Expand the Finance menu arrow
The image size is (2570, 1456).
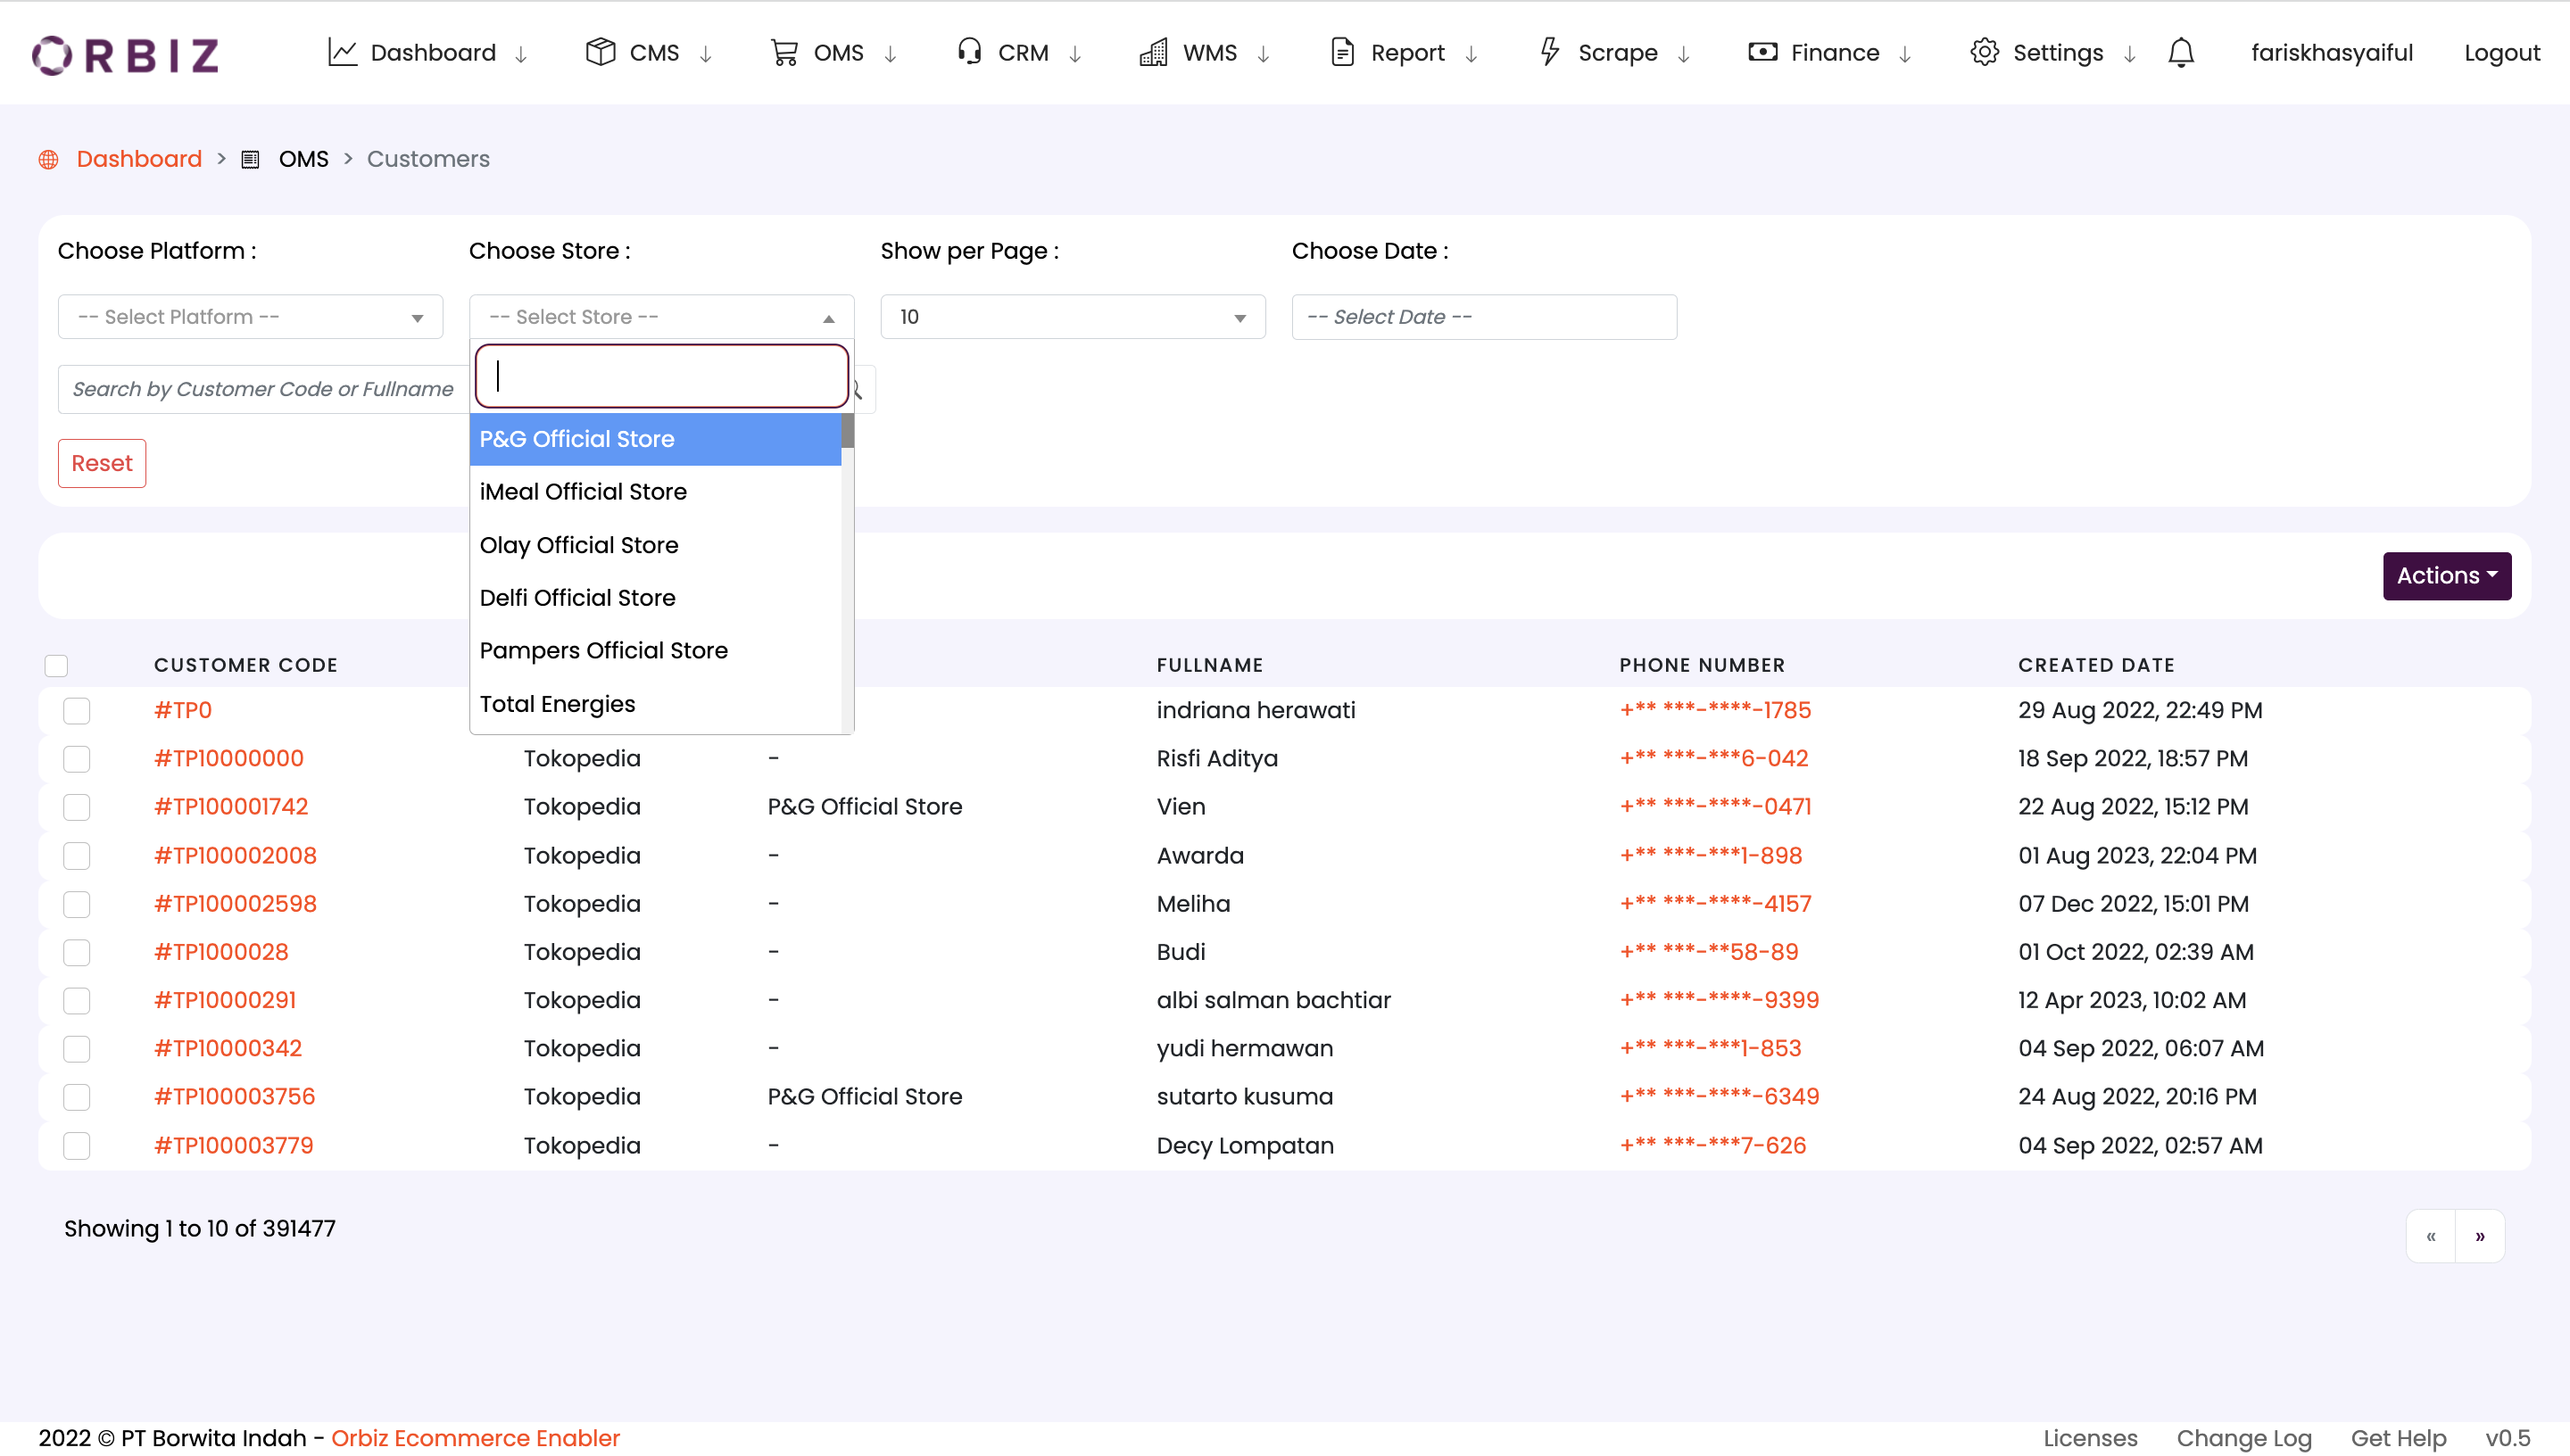[x=1905, y=54]
